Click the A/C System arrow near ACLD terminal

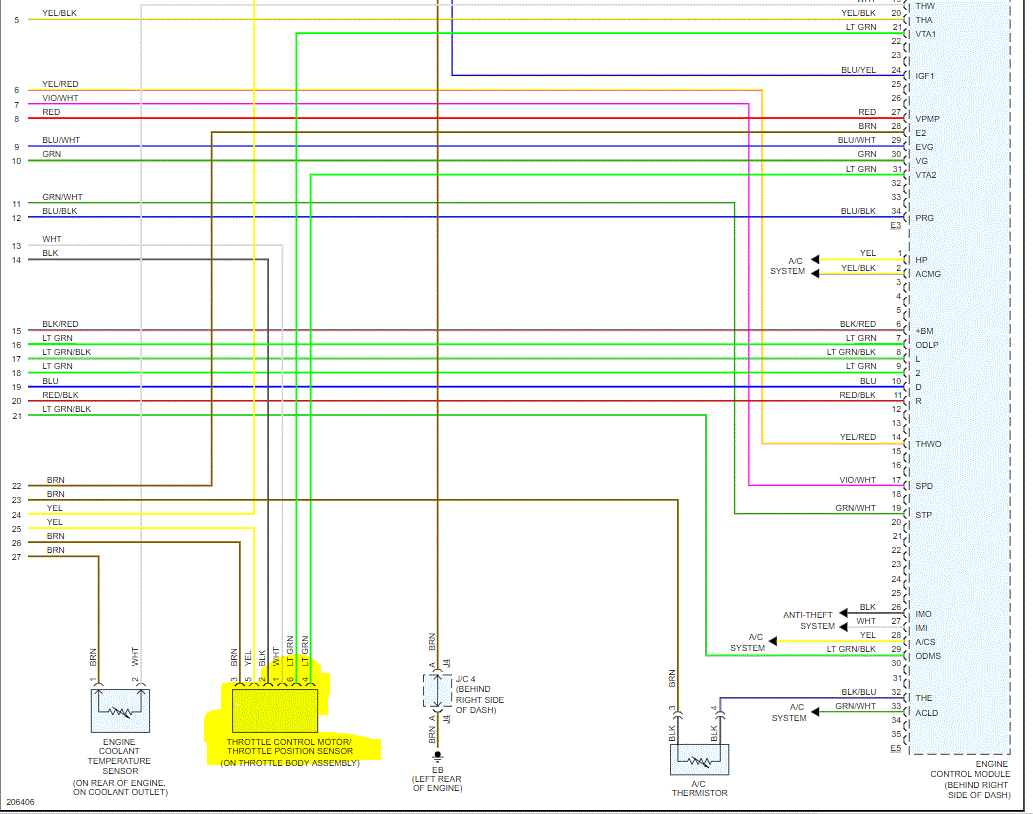click(x=815, y=711)
